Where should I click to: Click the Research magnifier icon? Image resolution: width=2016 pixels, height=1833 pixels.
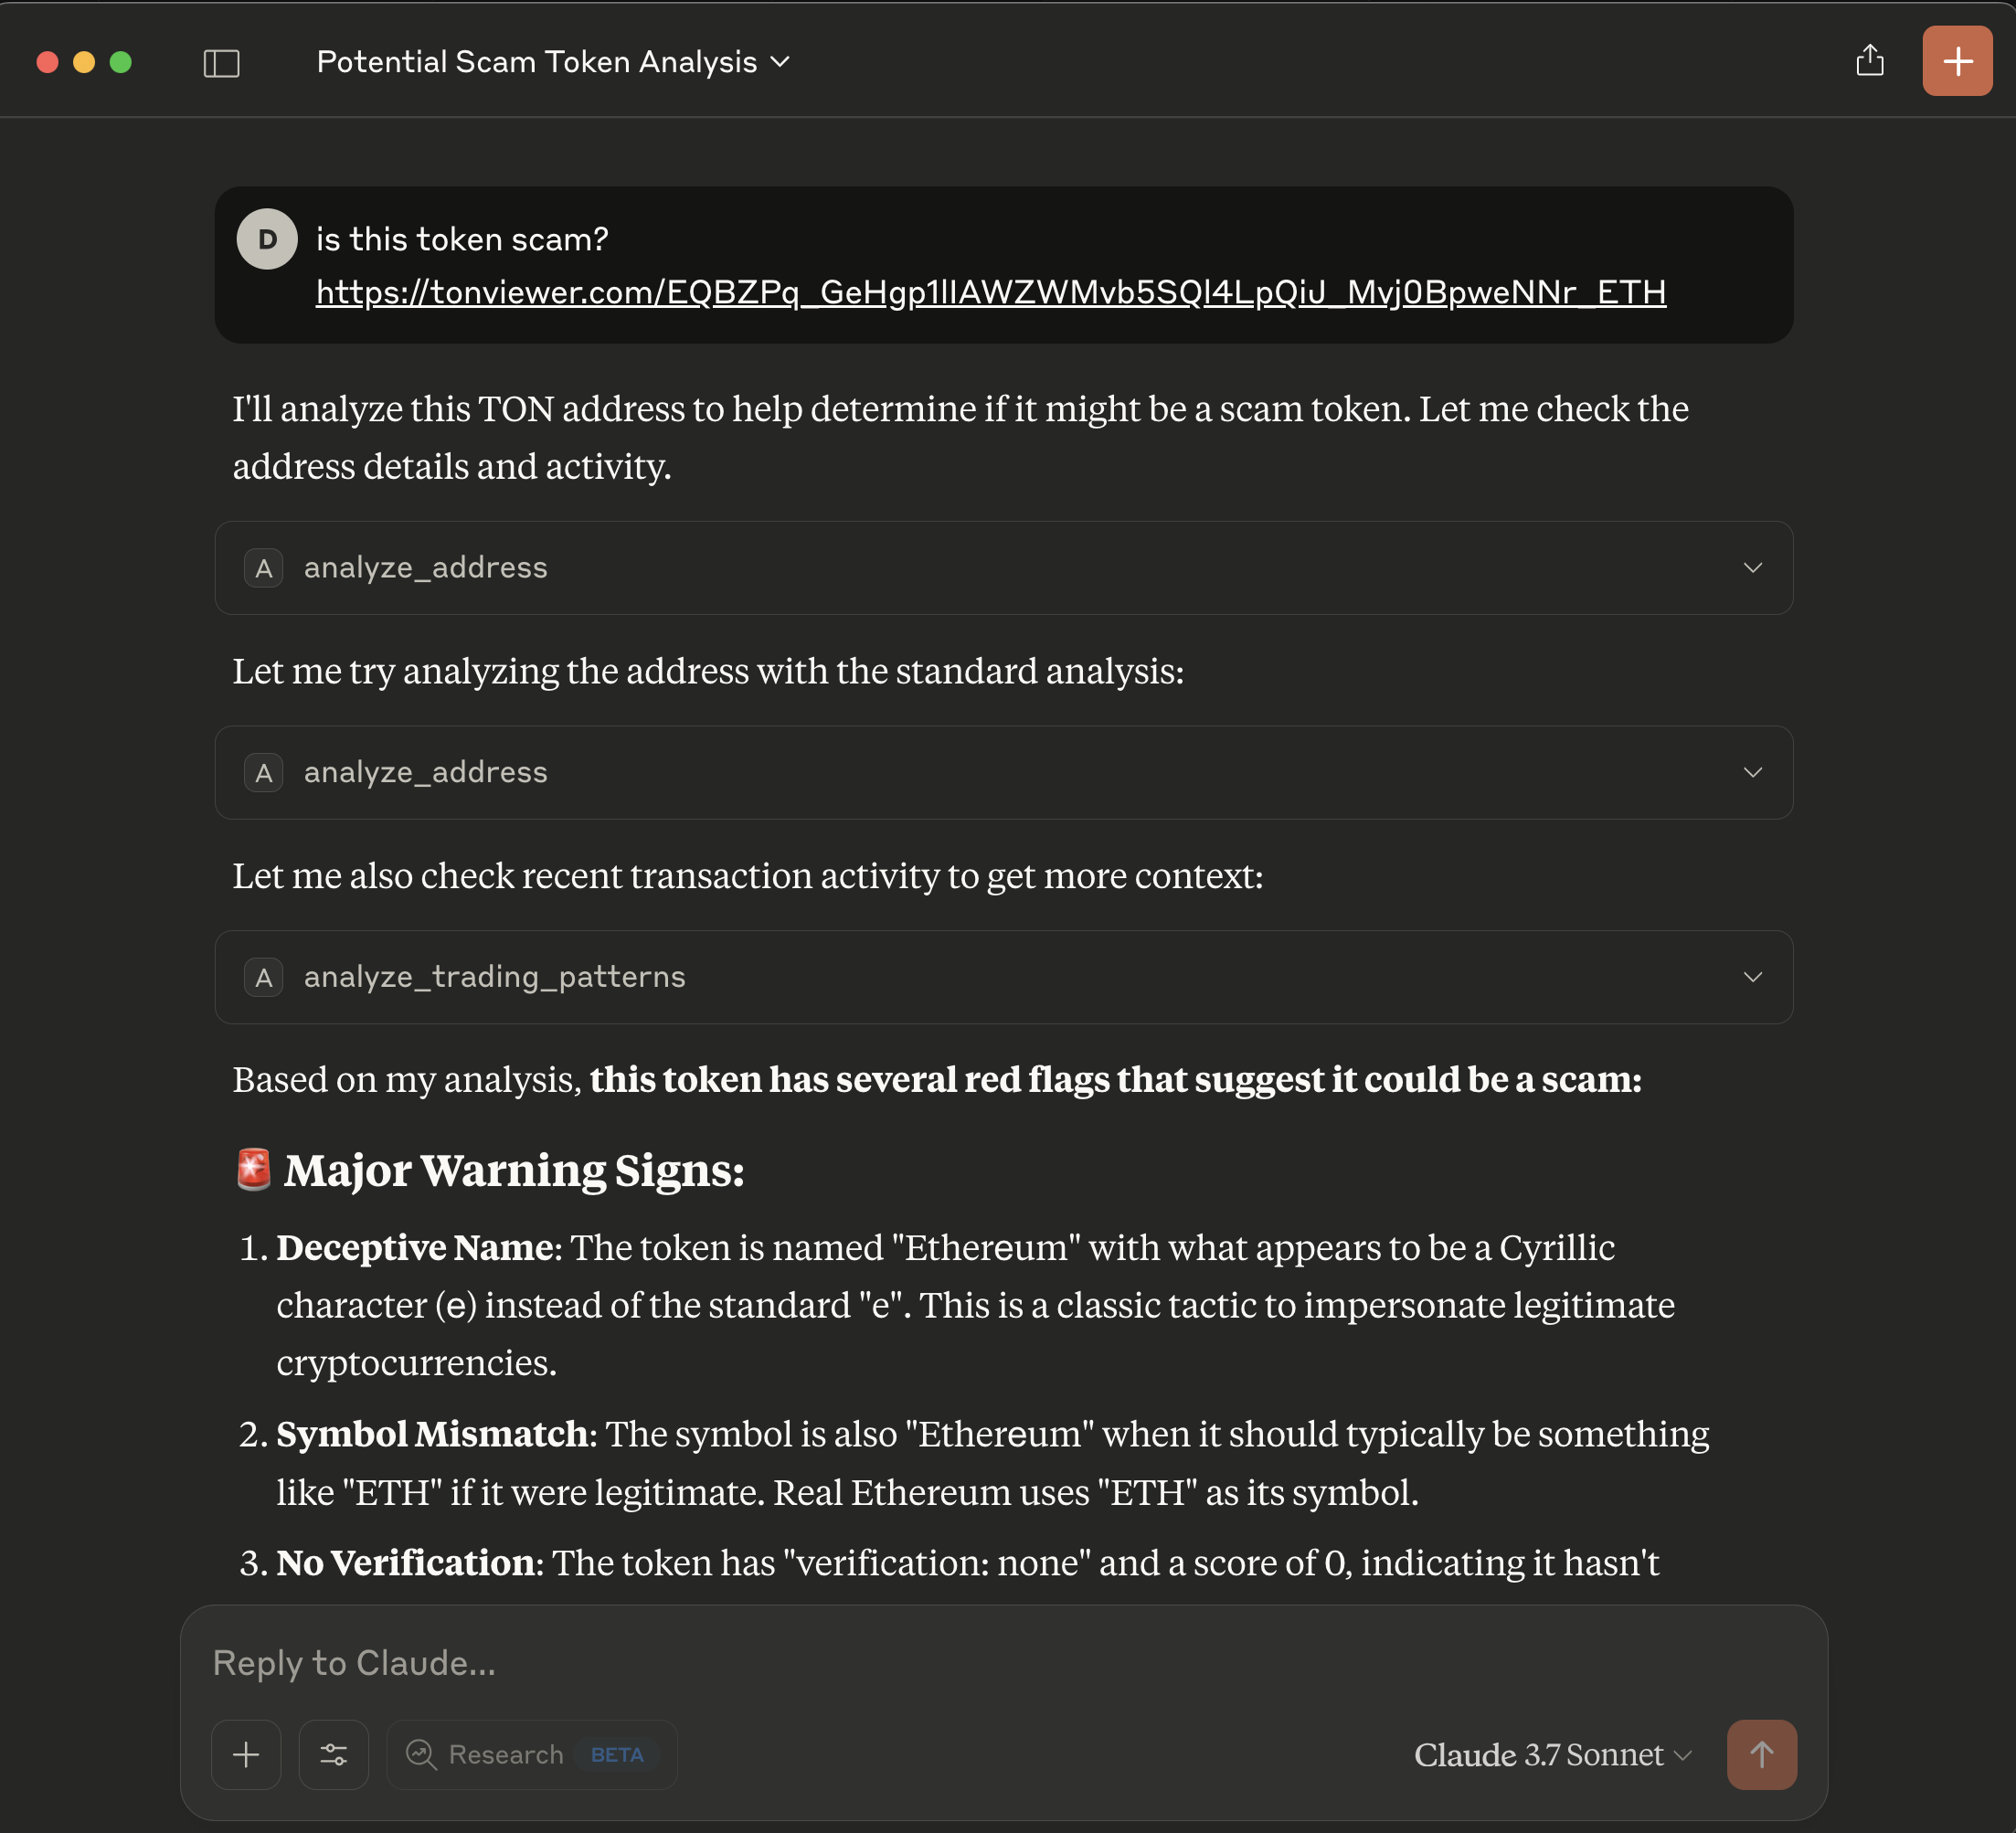(x=421, y=1755)
